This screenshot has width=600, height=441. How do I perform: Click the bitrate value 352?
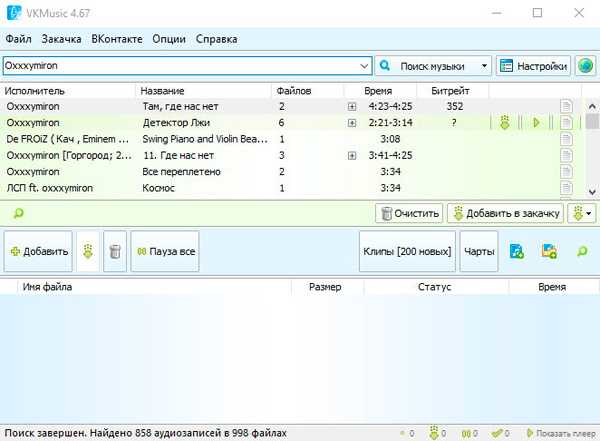[455, 106]
